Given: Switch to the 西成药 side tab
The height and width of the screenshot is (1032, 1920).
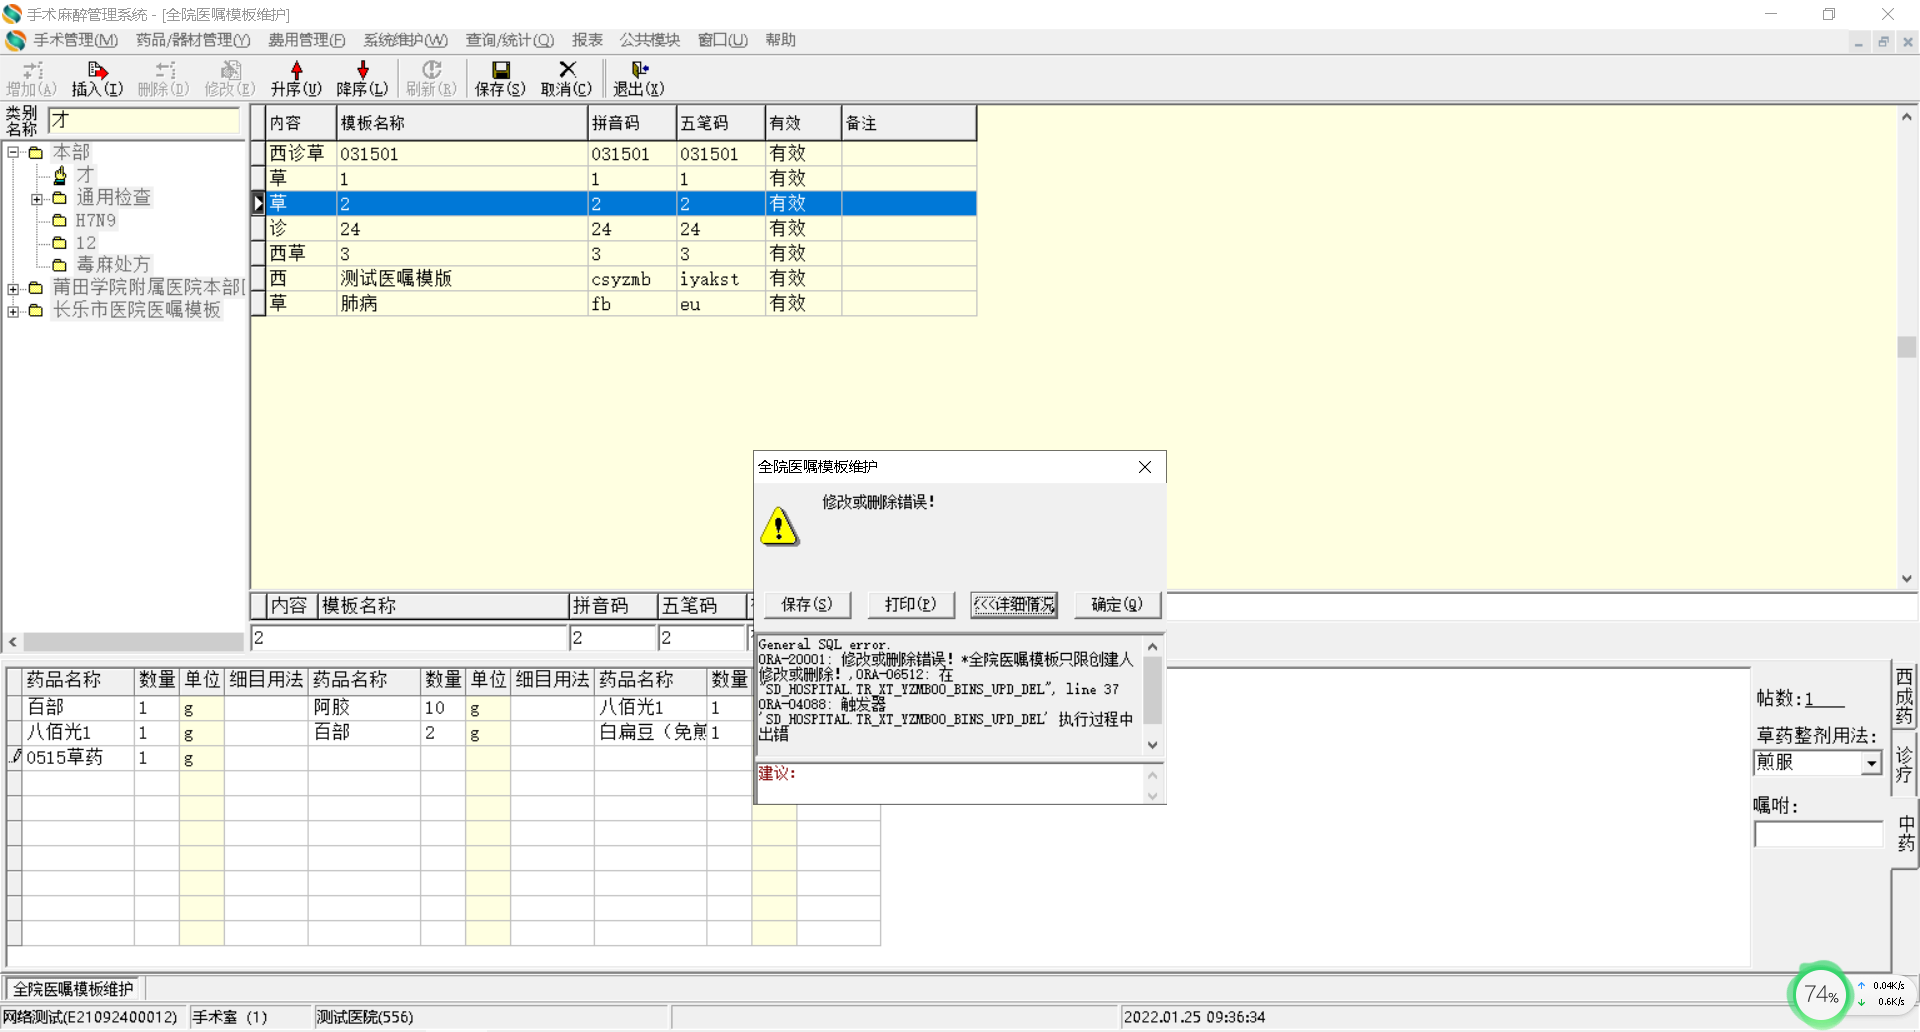Looking at the screenshot, I should click(1904, 696).
